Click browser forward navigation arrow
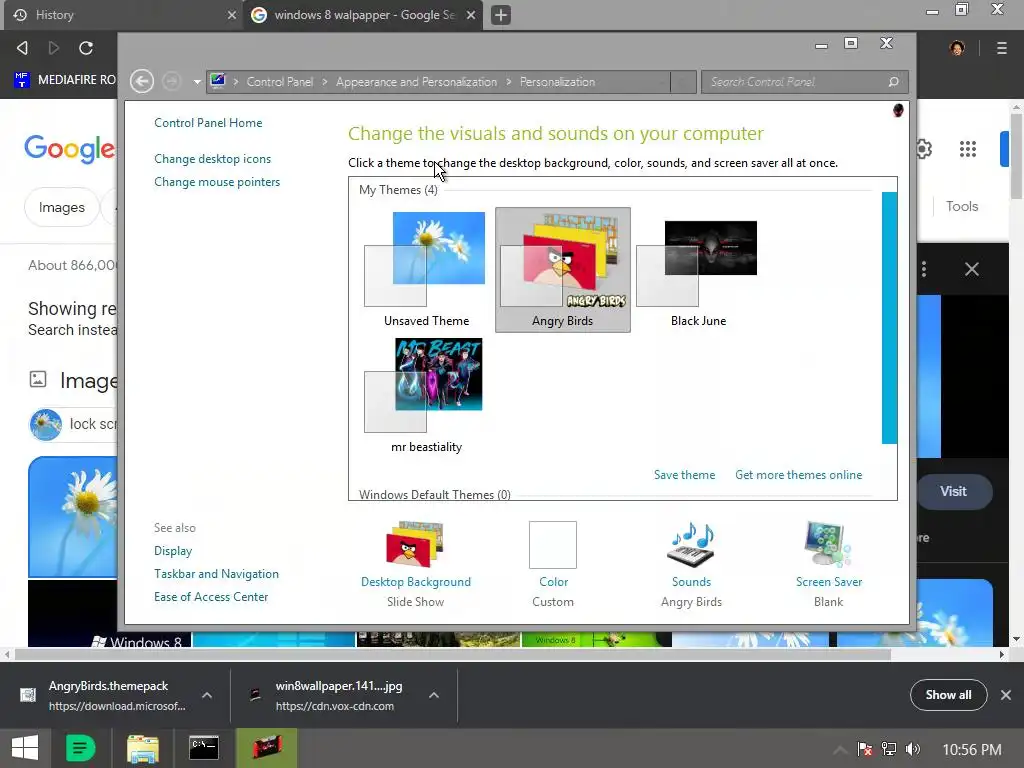The height and width of the screenshot is (768, 1024). point(54,48)
